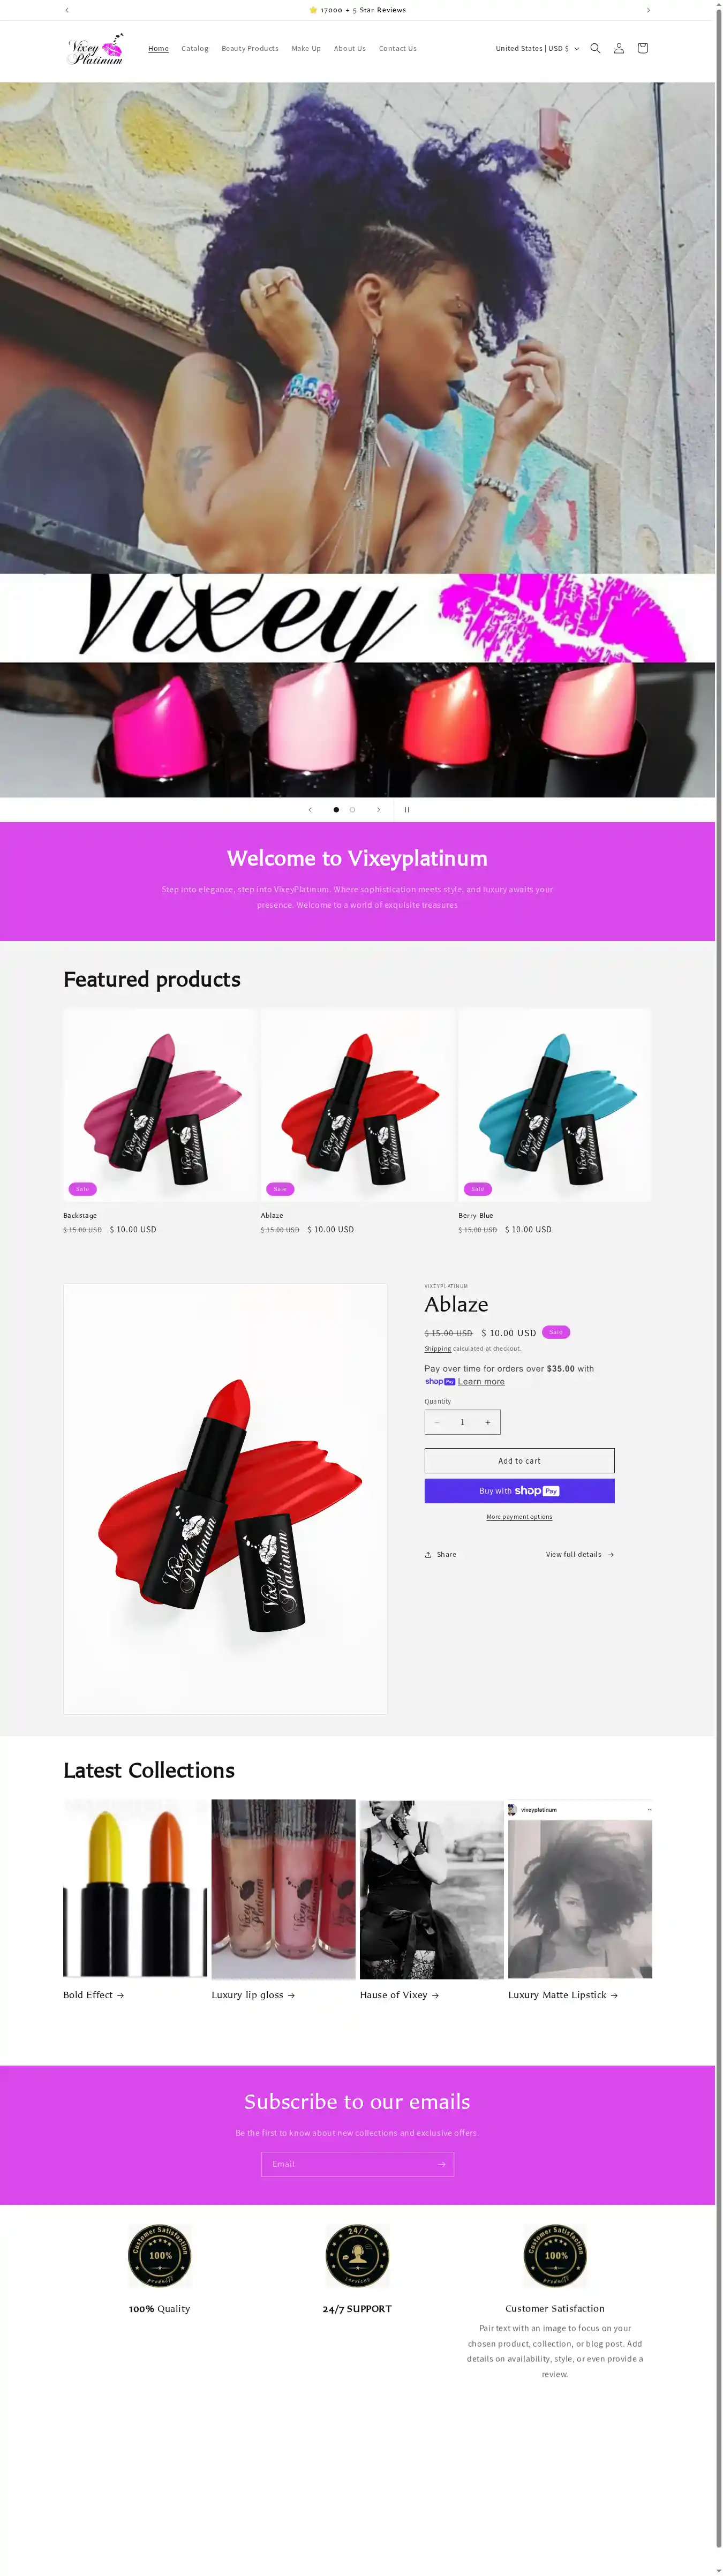The height and width of the screenshot is (2576, 723).
Task: Show next announcement in top bar
Action: [x=648, y=10]
